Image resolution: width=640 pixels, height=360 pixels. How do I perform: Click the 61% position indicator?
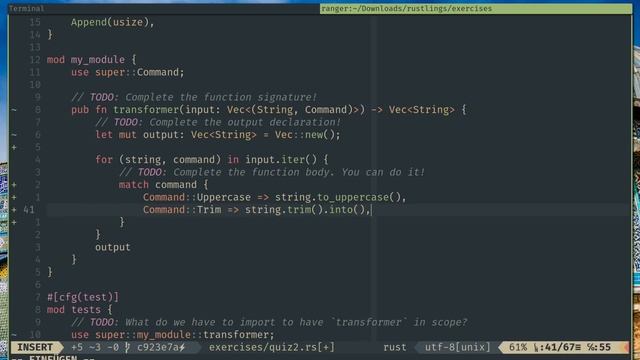click(x=518, y=347)
